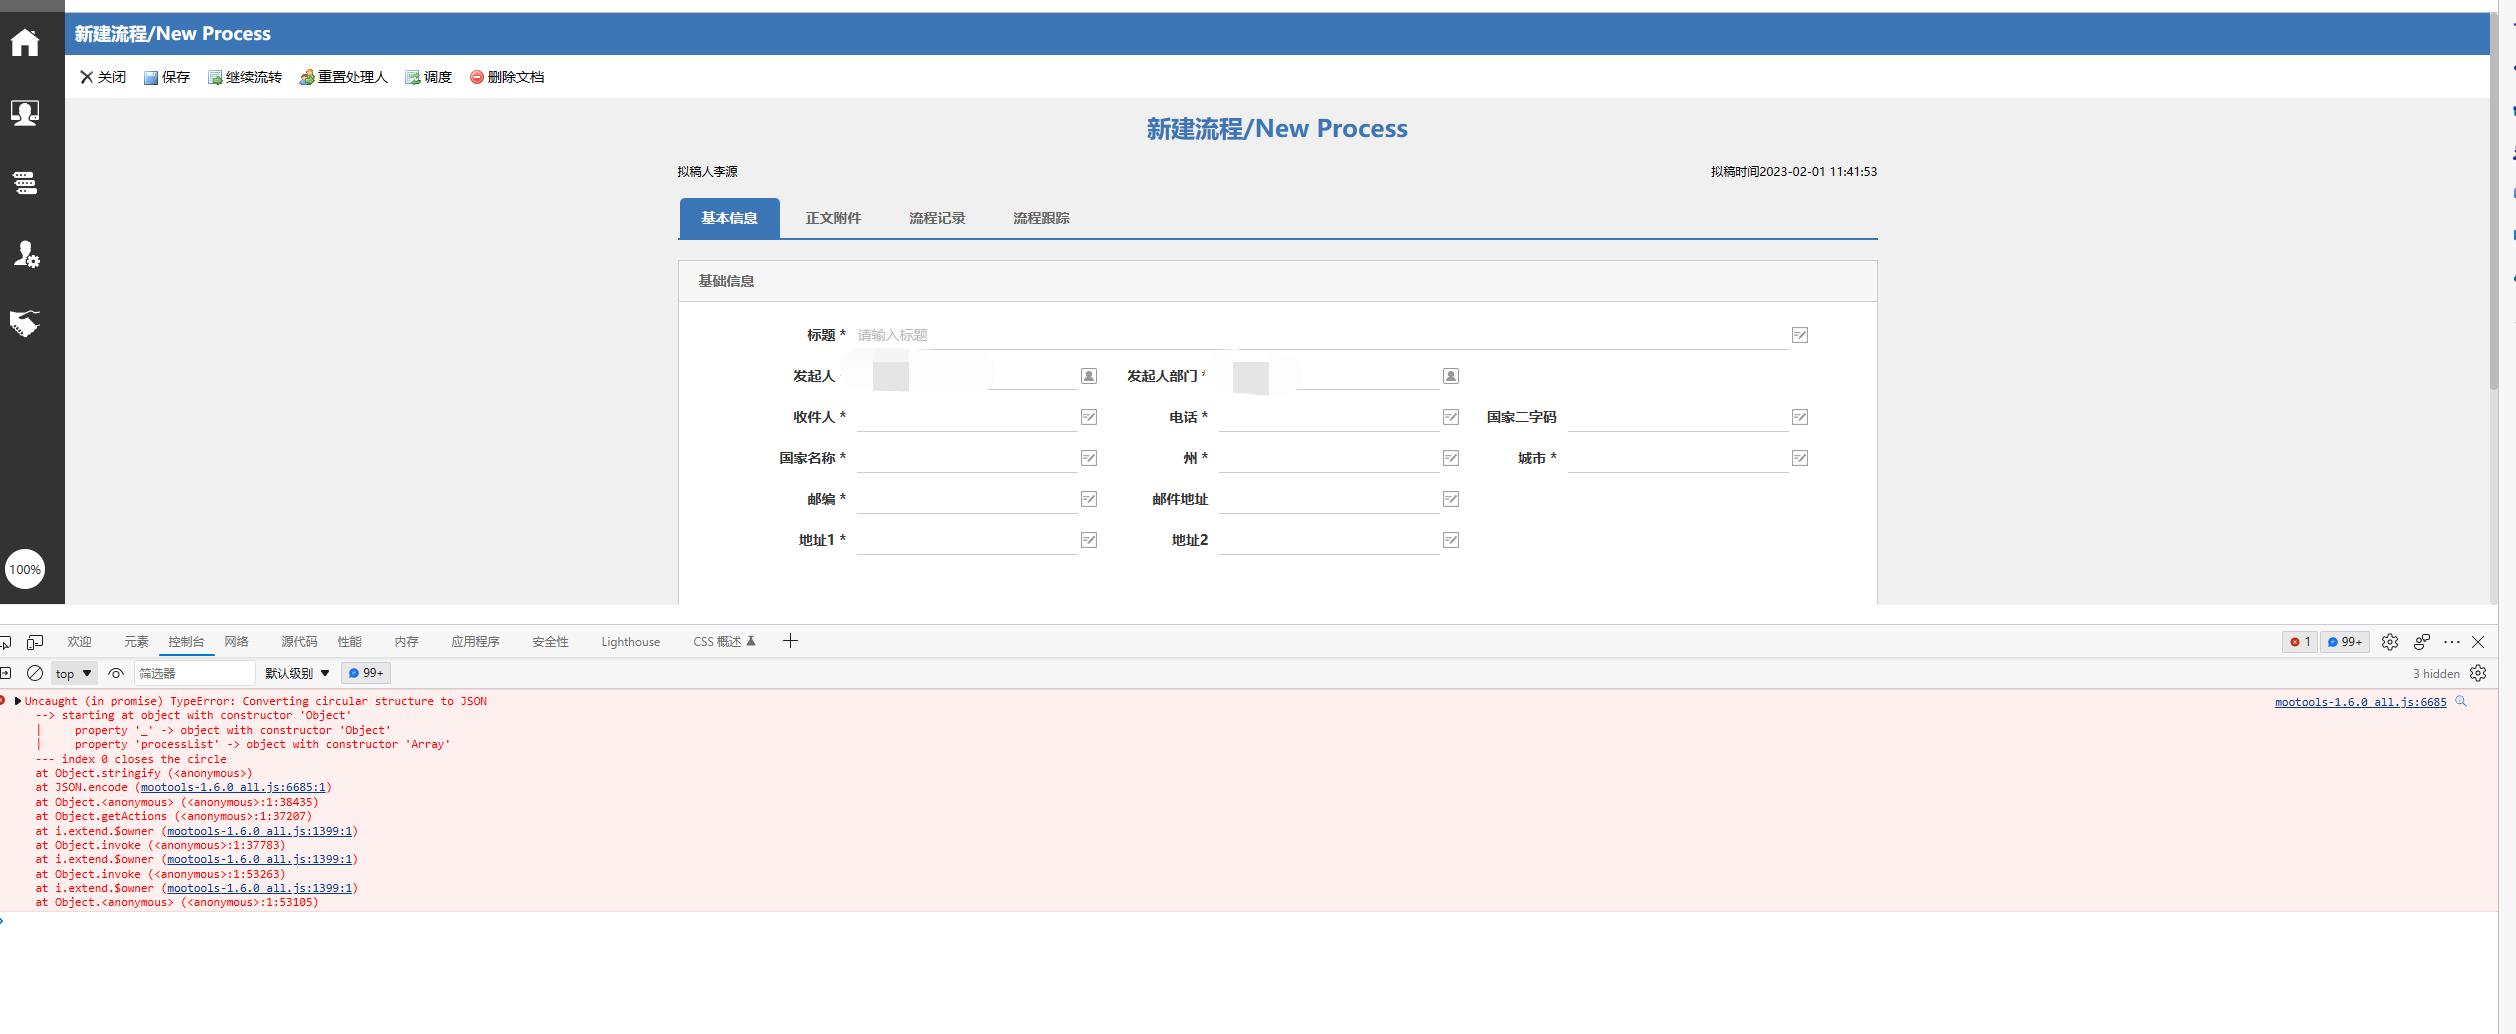Click the edit icon beside 邮件地址 field

[x=1451, y=499]
